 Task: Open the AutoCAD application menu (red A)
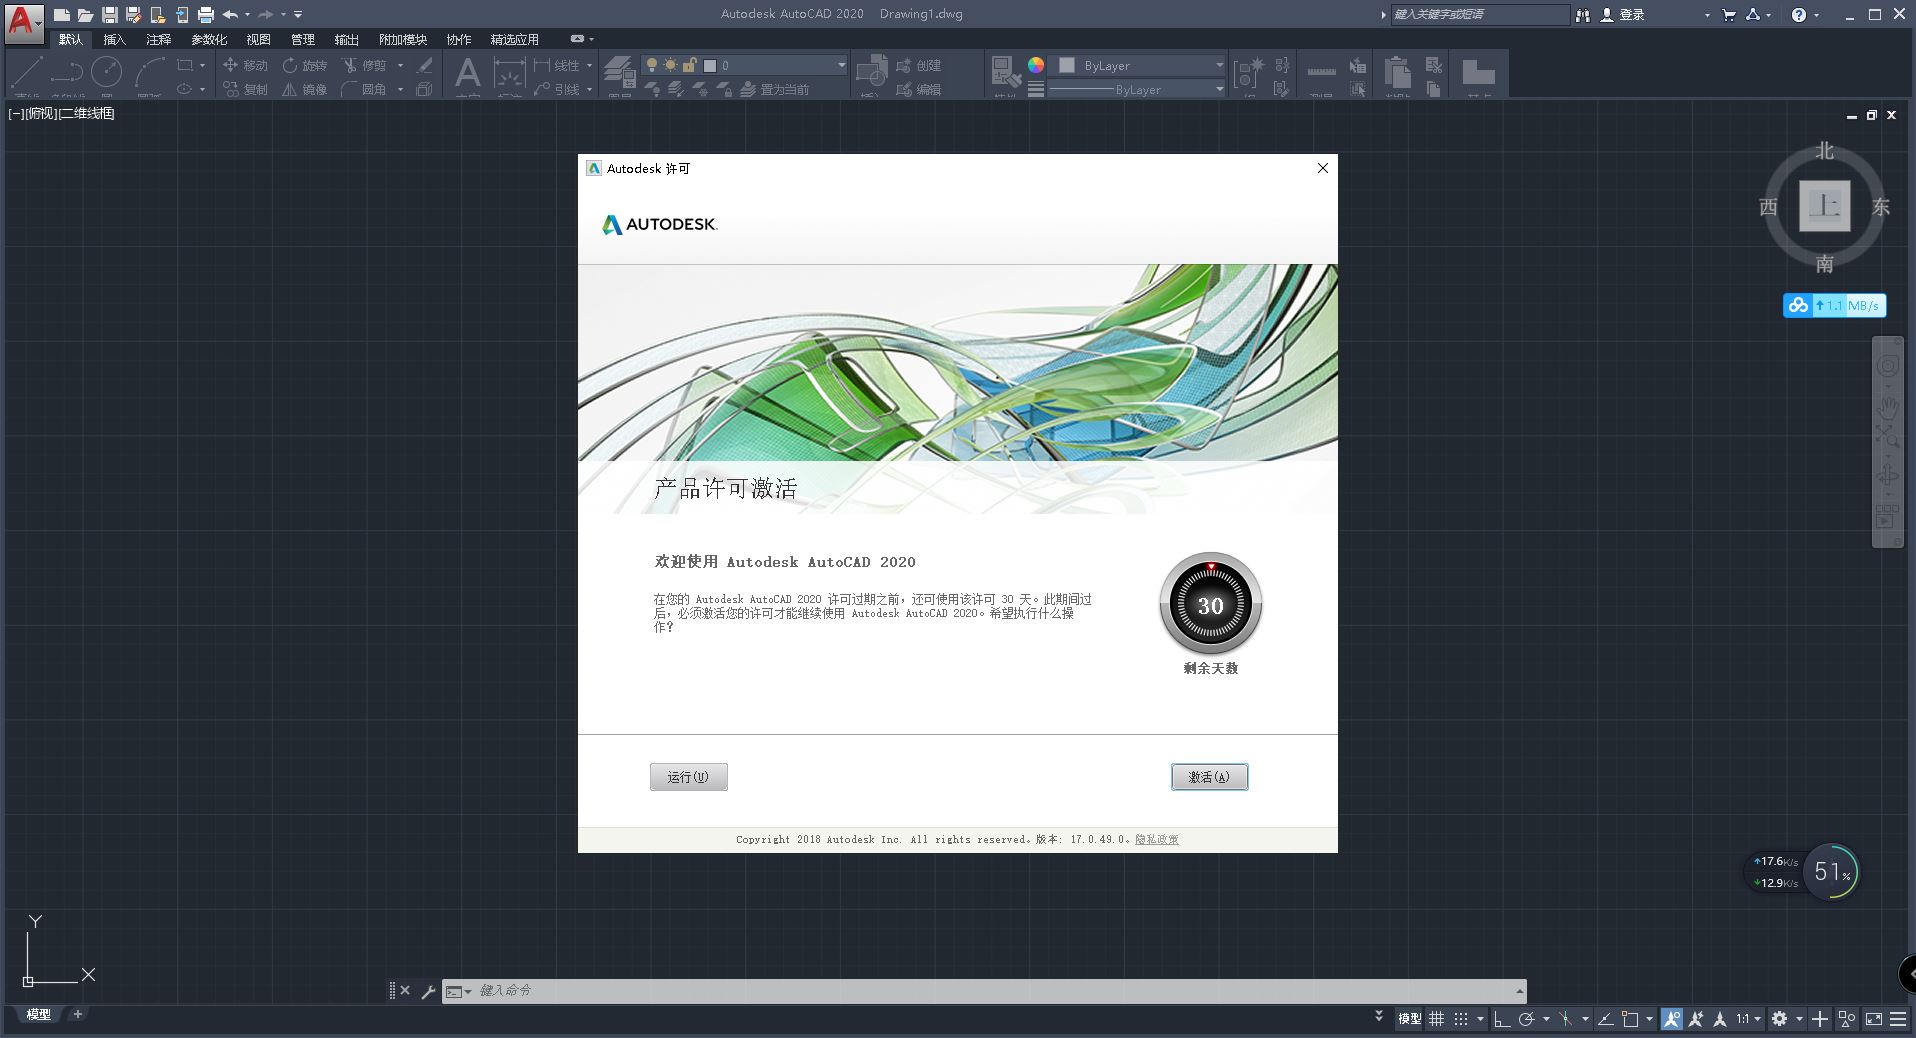click(x=23, y=22)
